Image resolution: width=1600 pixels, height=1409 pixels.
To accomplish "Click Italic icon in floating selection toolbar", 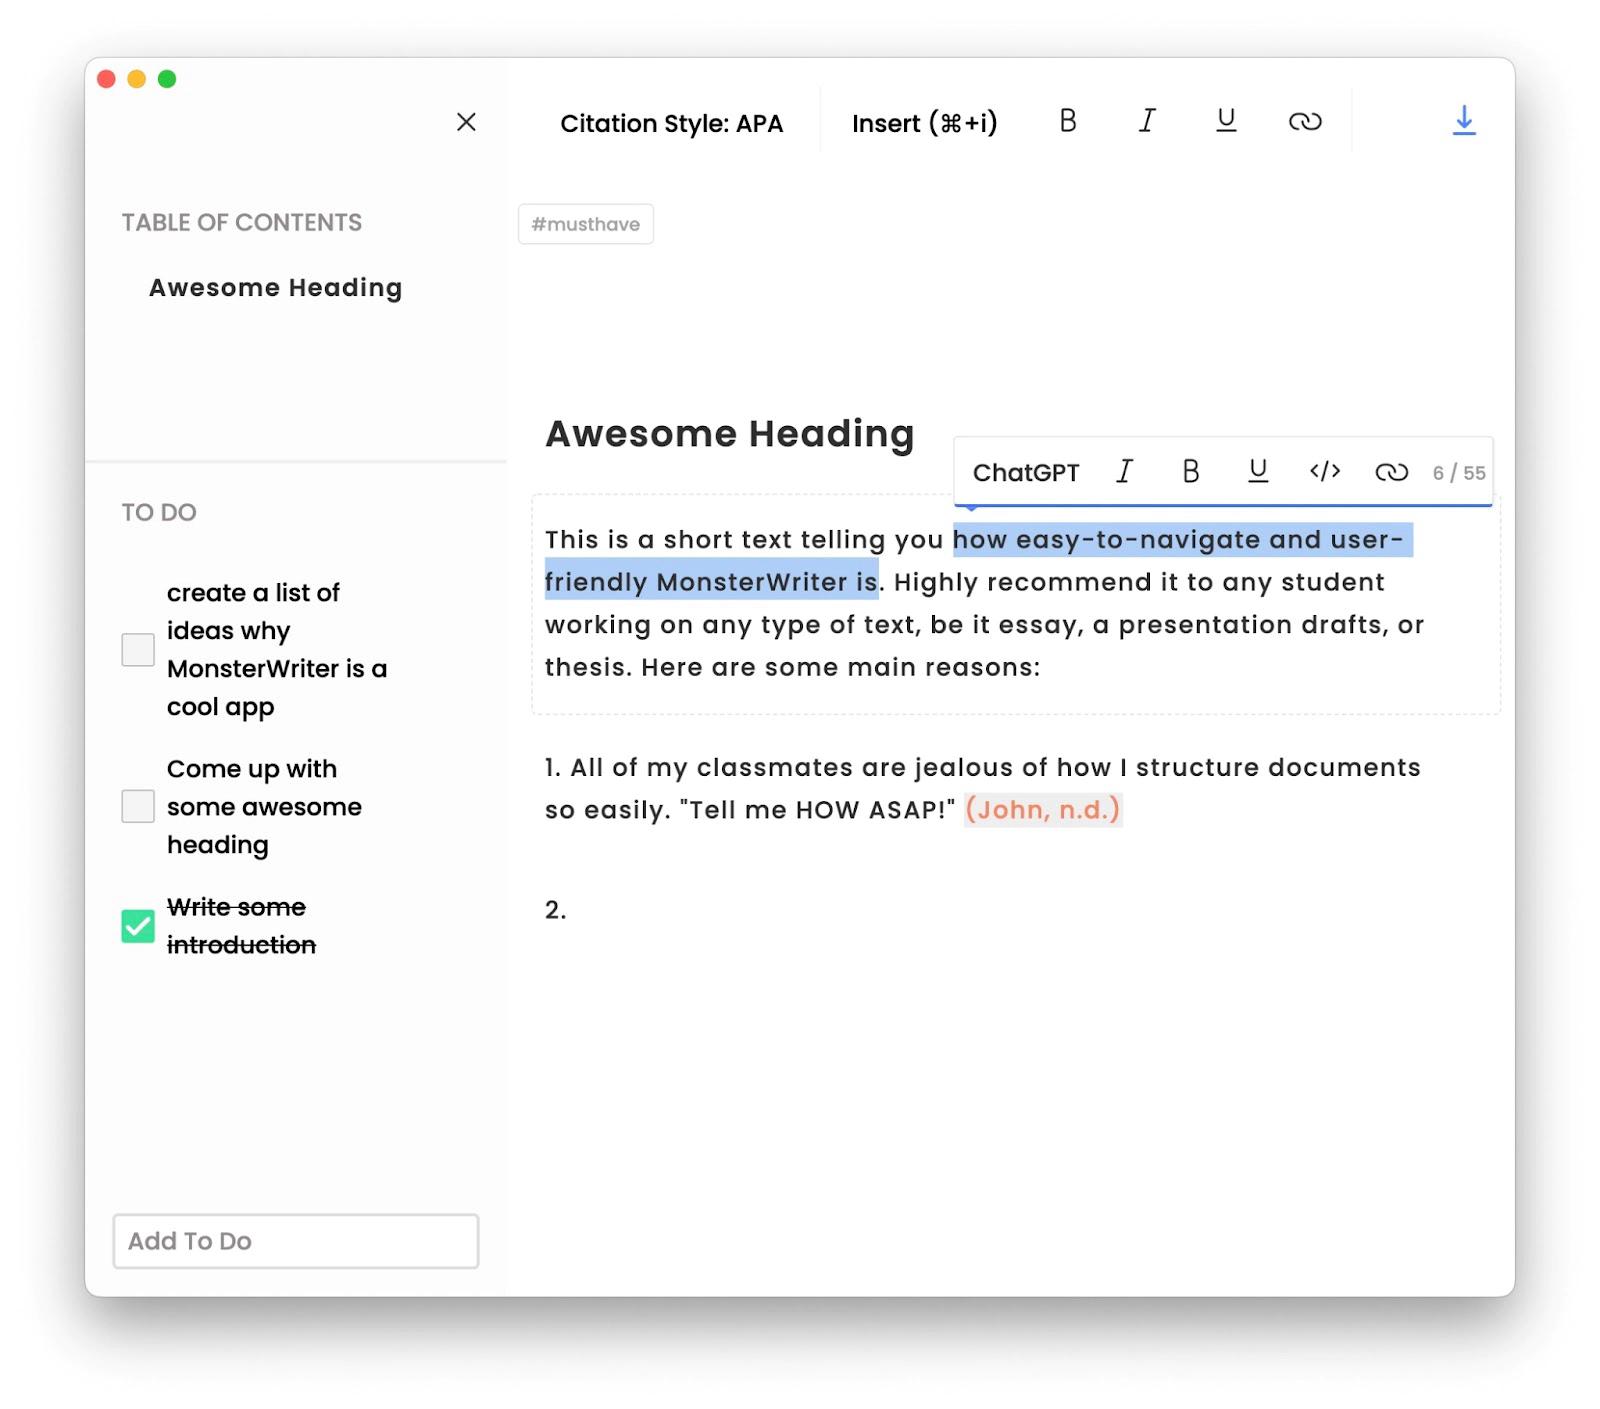I will point(1124,471).
